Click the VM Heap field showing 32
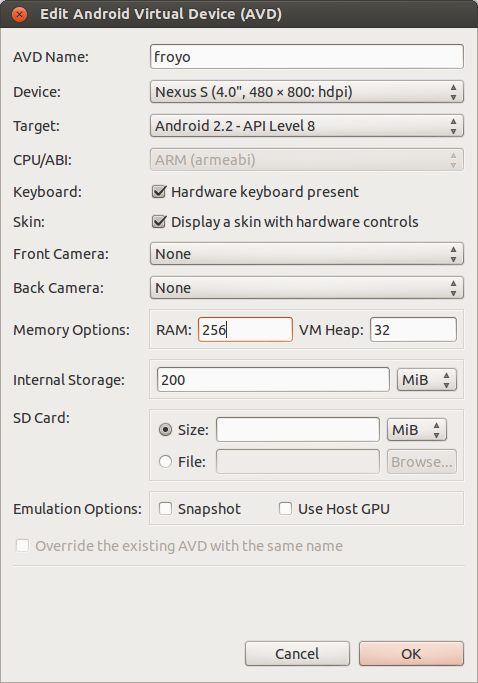478x683 pixels. point(413,330)
